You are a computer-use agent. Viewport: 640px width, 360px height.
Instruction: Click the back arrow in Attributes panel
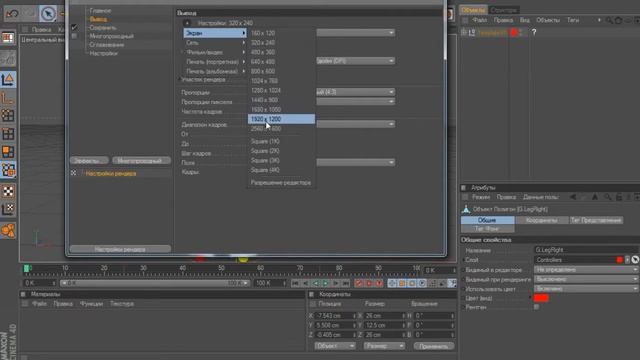[573, 197]
